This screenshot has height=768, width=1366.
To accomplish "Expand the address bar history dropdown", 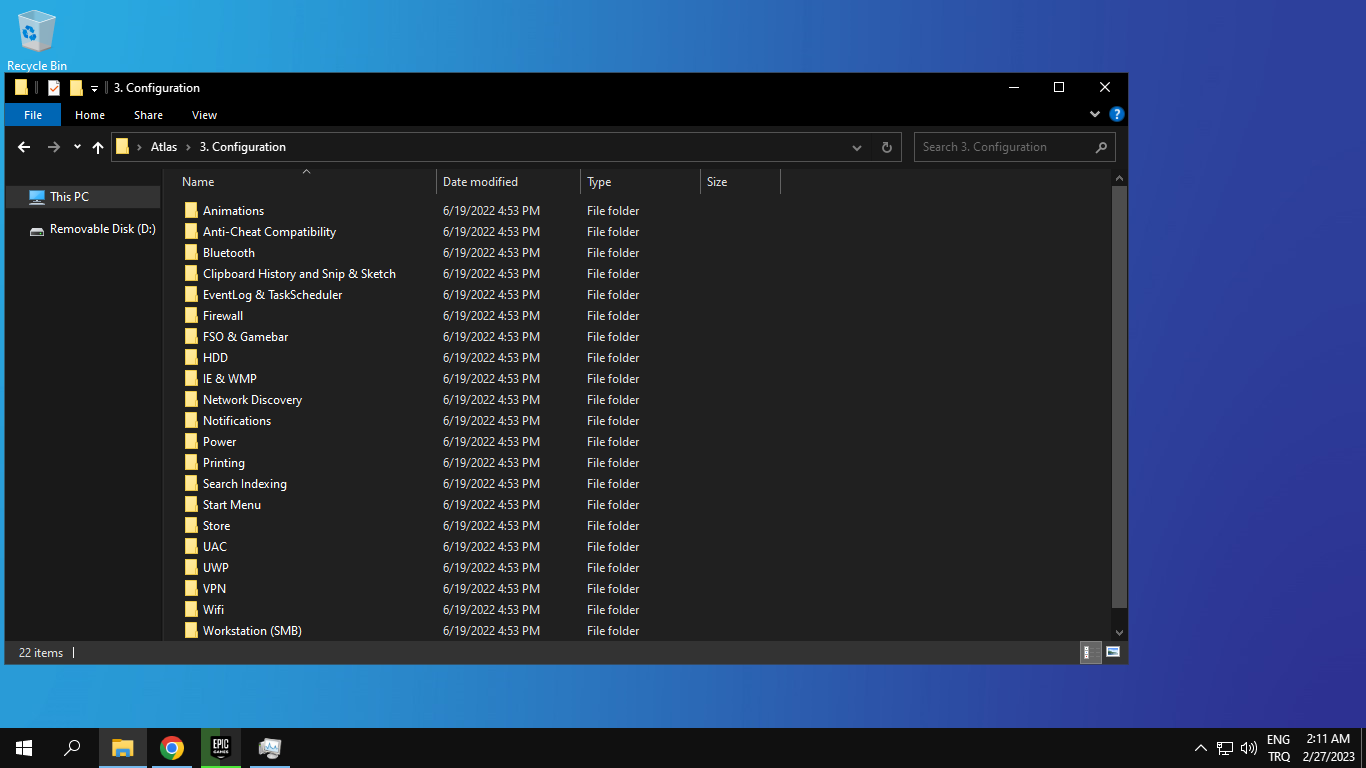I will tap(857, 147).
